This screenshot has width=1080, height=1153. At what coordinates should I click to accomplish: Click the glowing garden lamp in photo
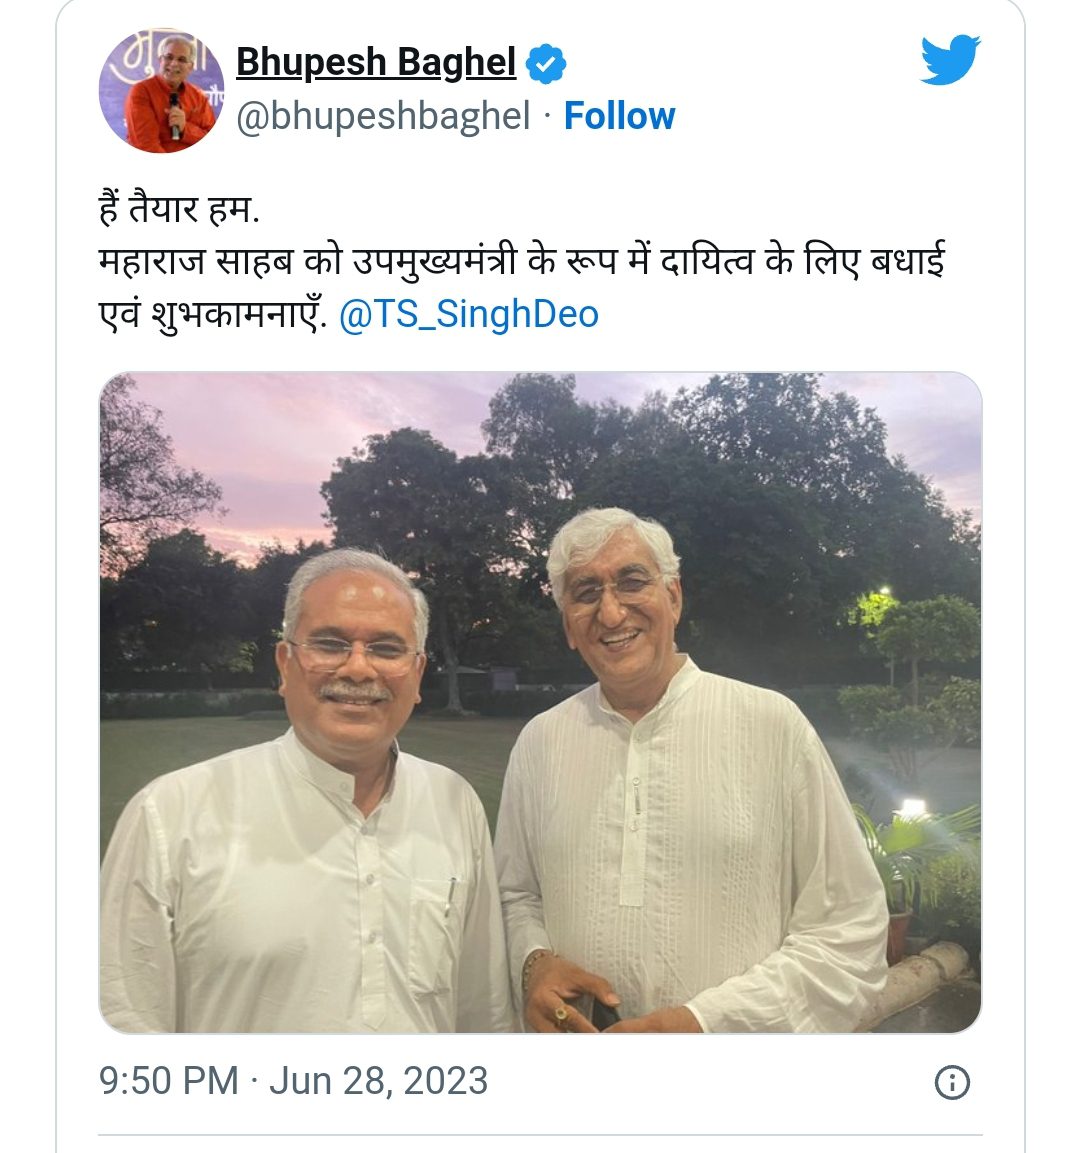(x=912, y=807)
